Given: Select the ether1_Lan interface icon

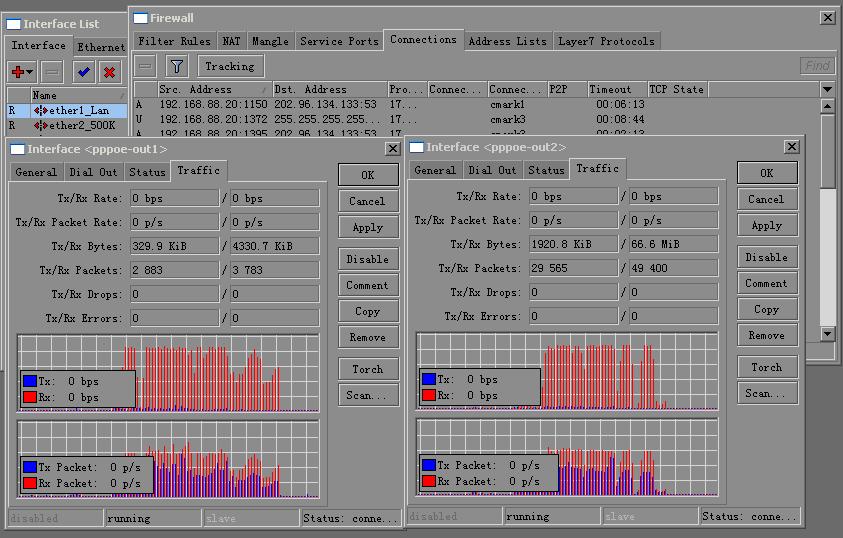Looking at the screenshot, I should point(40,110).
